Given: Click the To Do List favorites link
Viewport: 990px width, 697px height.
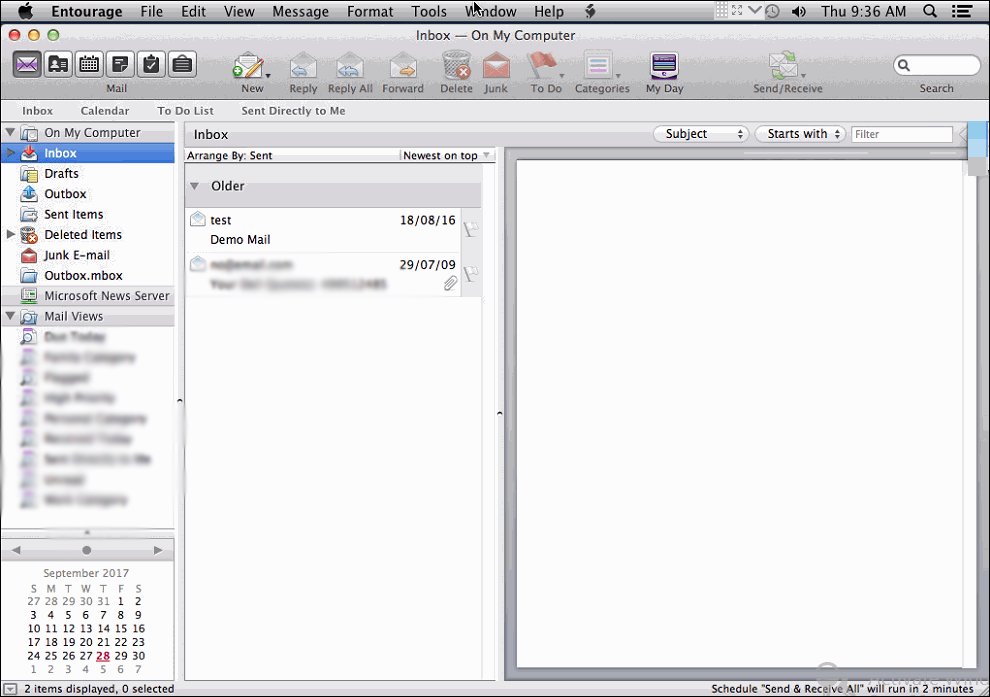Looking at the screenshot, I should (x=185, y=111).
